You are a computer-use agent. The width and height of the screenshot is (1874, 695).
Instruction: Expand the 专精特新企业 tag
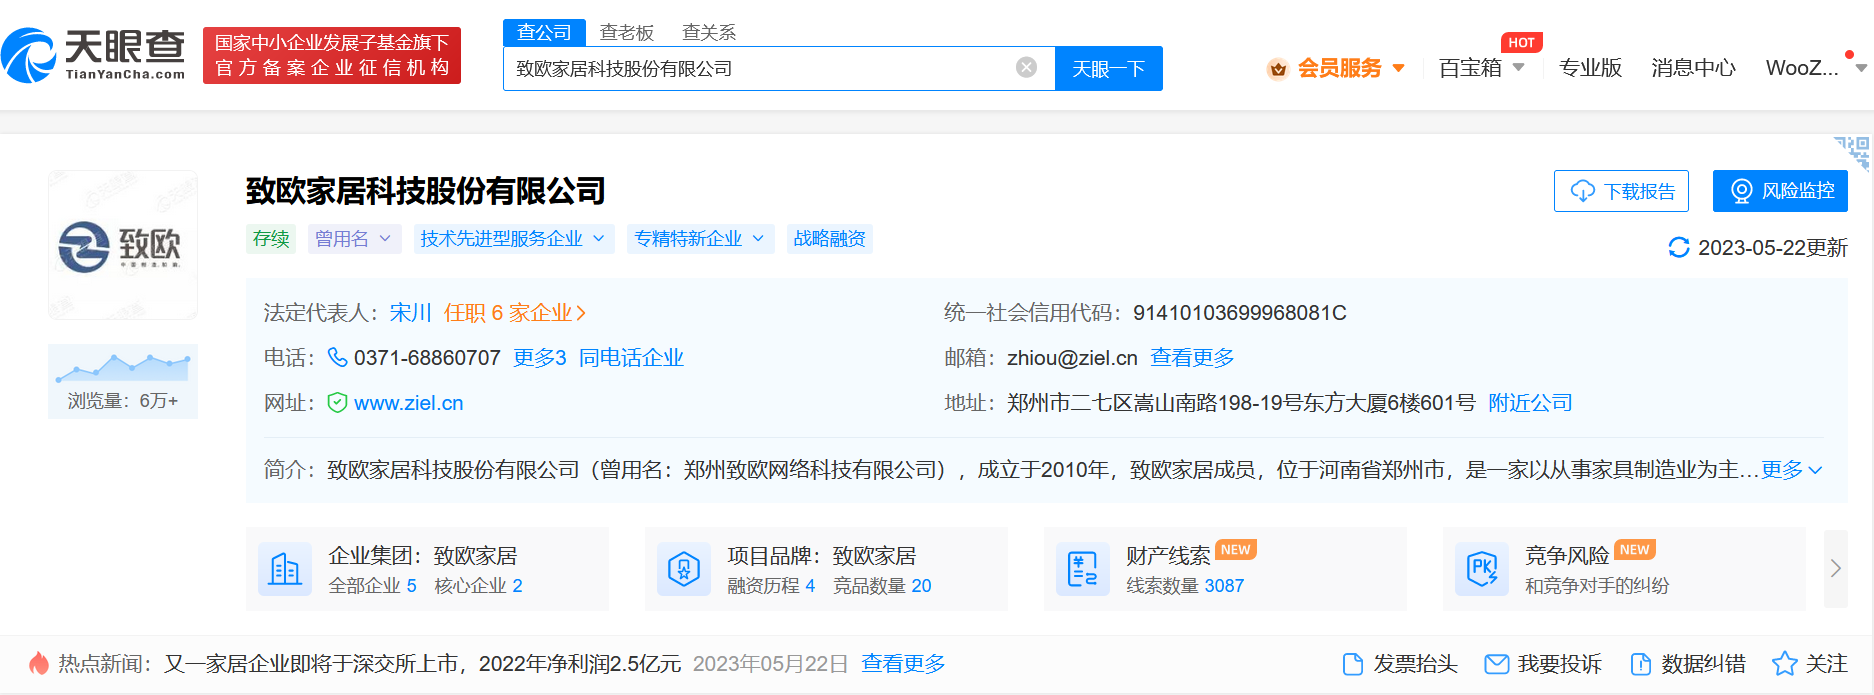click(x=700, y=239)
